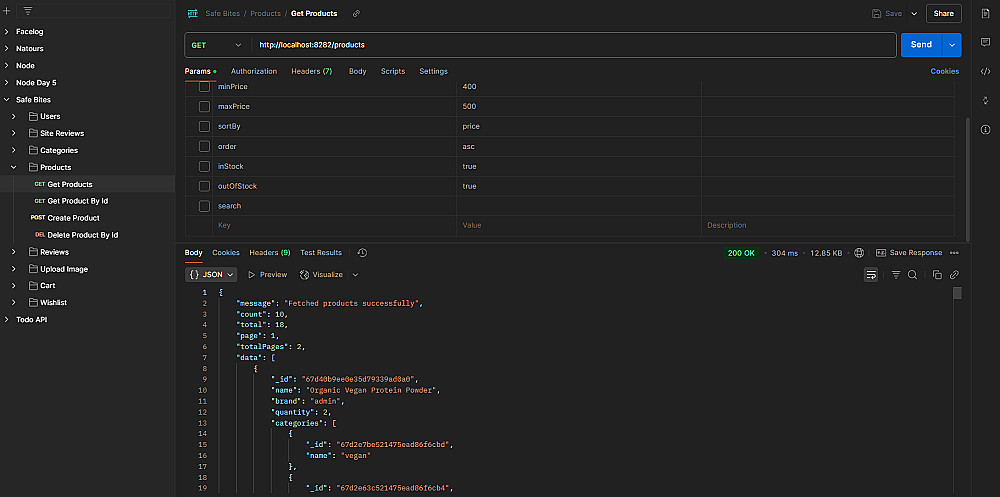Enable the minPrice parameter checkbox
Image resolution: width=1000 pixels, height=497 pixels.
click(x=204, y=87)
